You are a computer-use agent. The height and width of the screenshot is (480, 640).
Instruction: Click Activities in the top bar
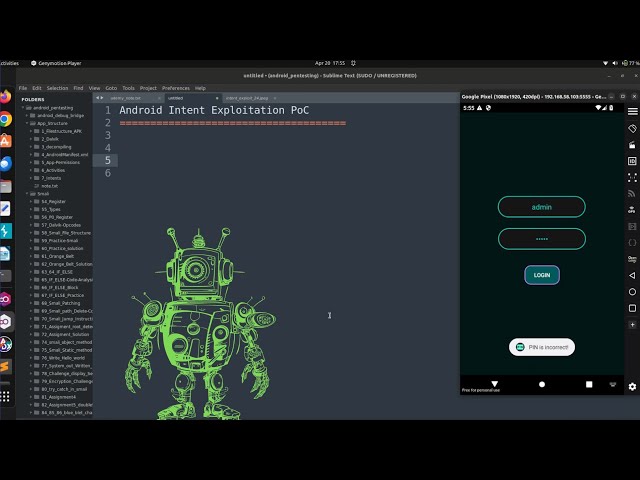[x=9, y=63]
